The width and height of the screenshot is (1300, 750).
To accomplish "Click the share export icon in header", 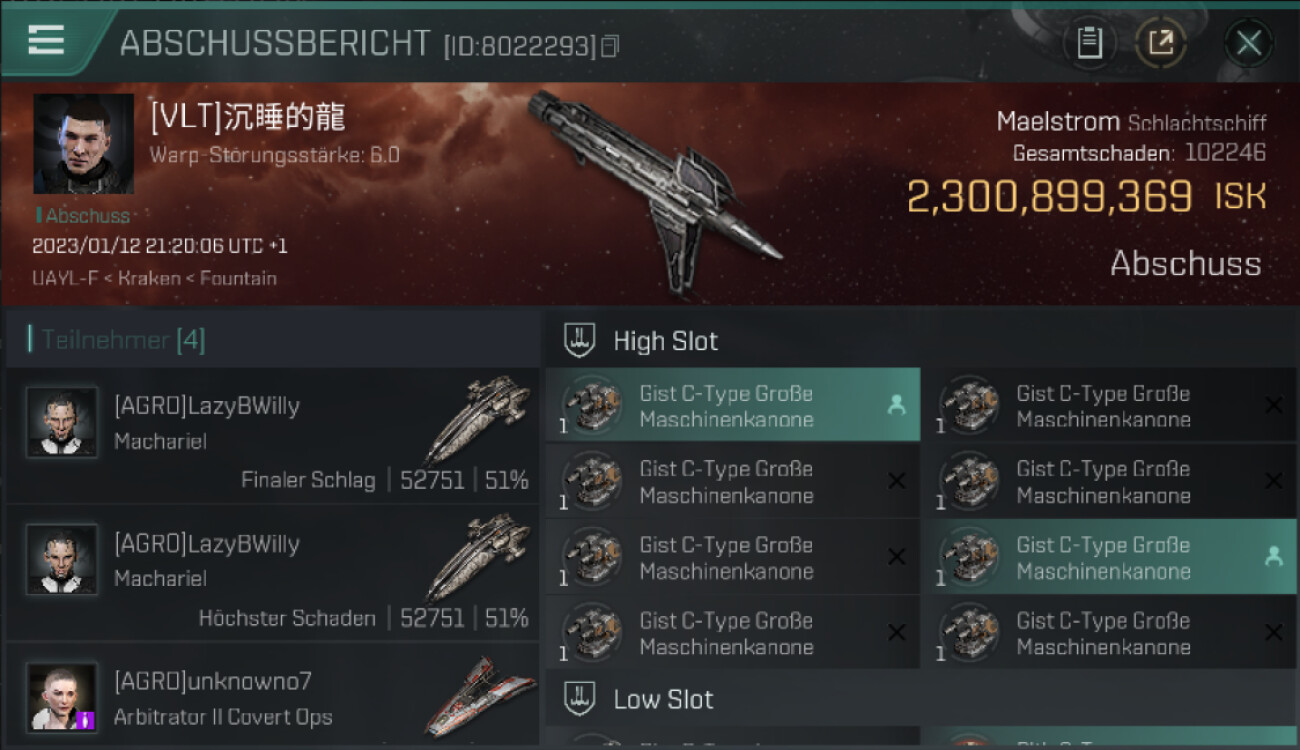I will point(1160,43).
